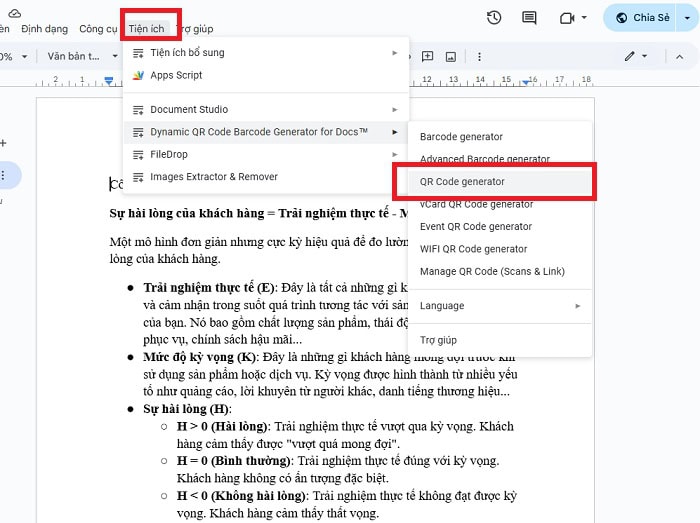
Task: Choose QR Code generator option
Action: [x=500, y=182]
